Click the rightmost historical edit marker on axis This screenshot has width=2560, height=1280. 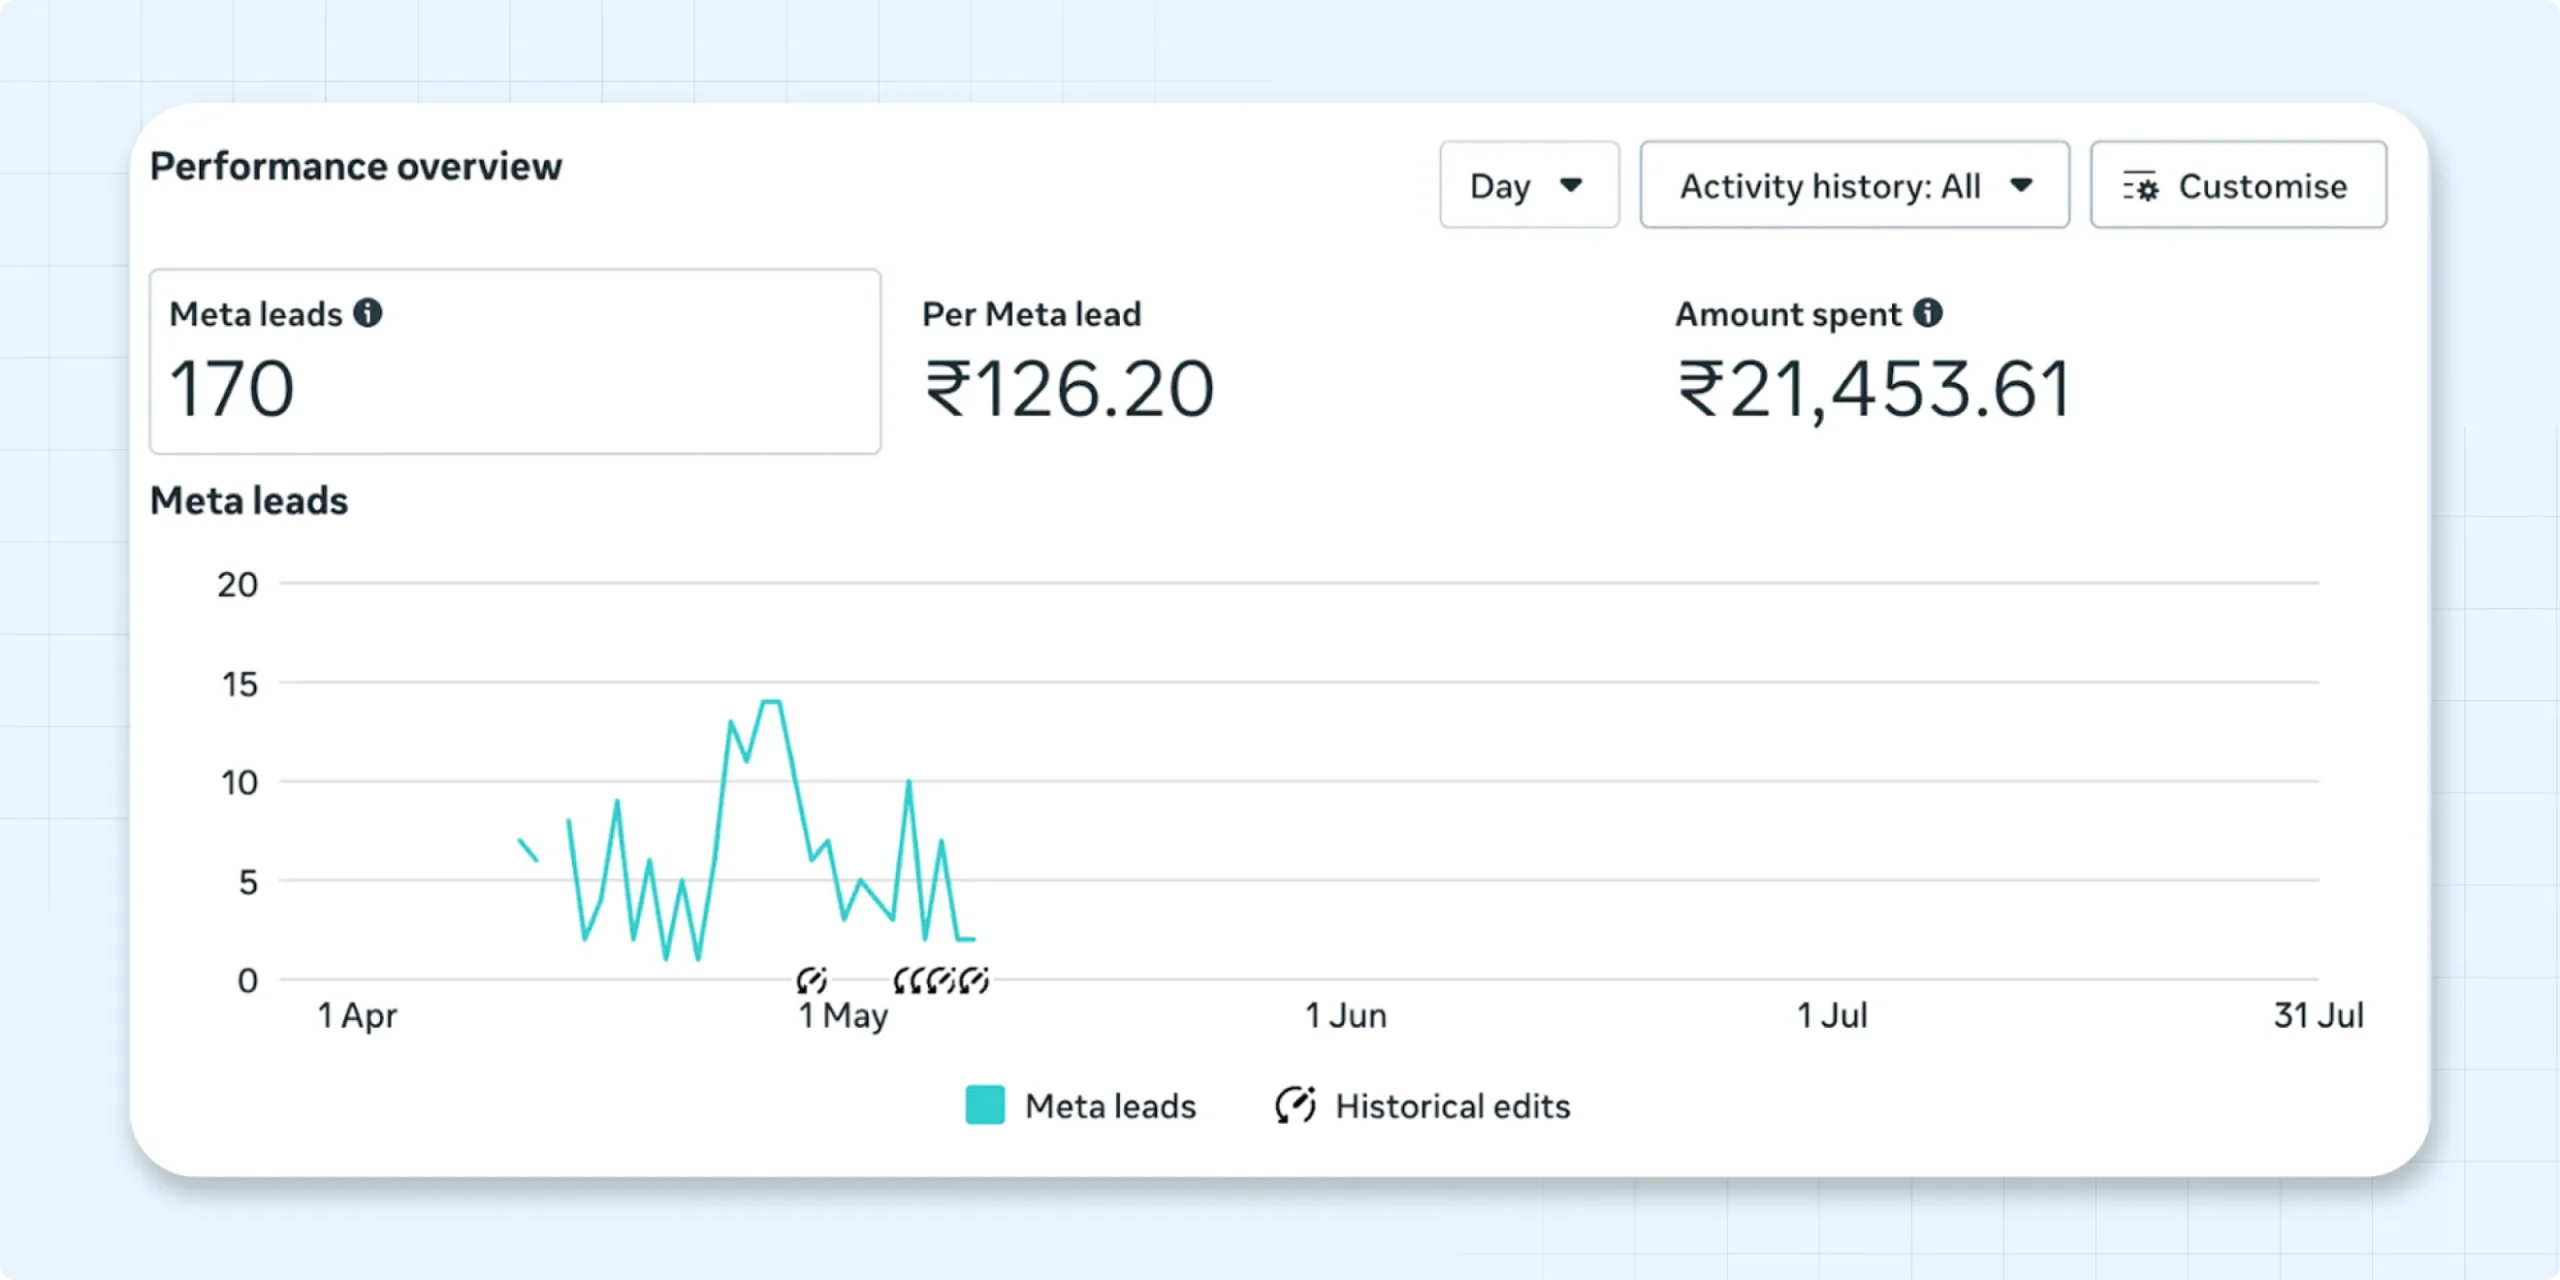[x=975, y=979]
